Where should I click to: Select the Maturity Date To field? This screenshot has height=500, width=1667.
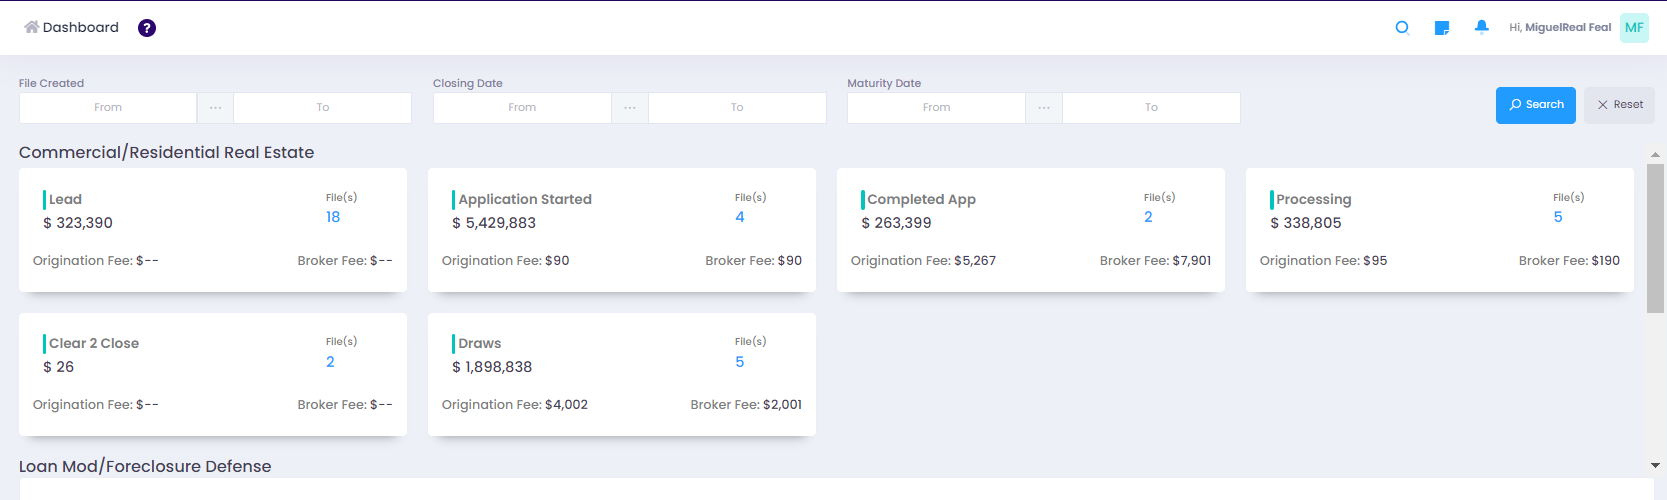click(1151, 108)
